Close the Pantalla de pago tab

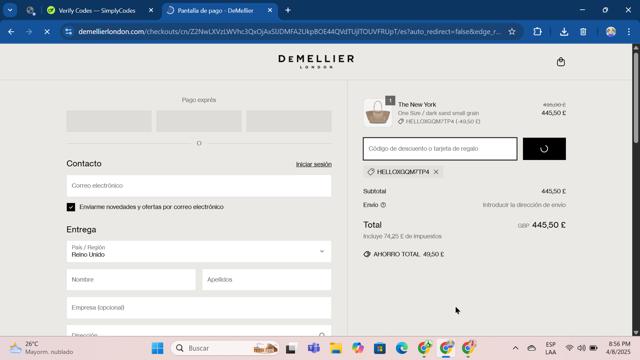270,11
